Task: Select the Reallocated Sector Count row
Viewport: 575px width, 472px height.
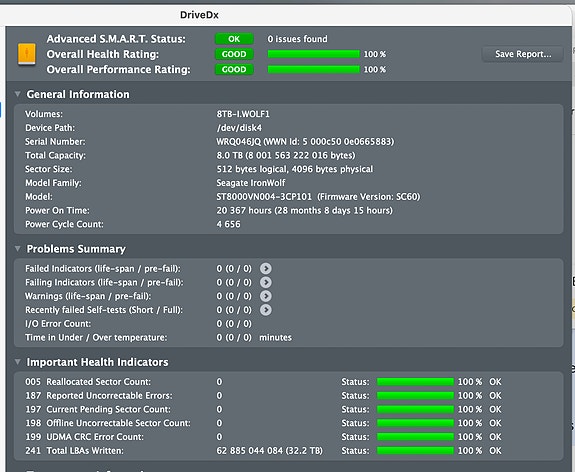Action: [288, 382]
